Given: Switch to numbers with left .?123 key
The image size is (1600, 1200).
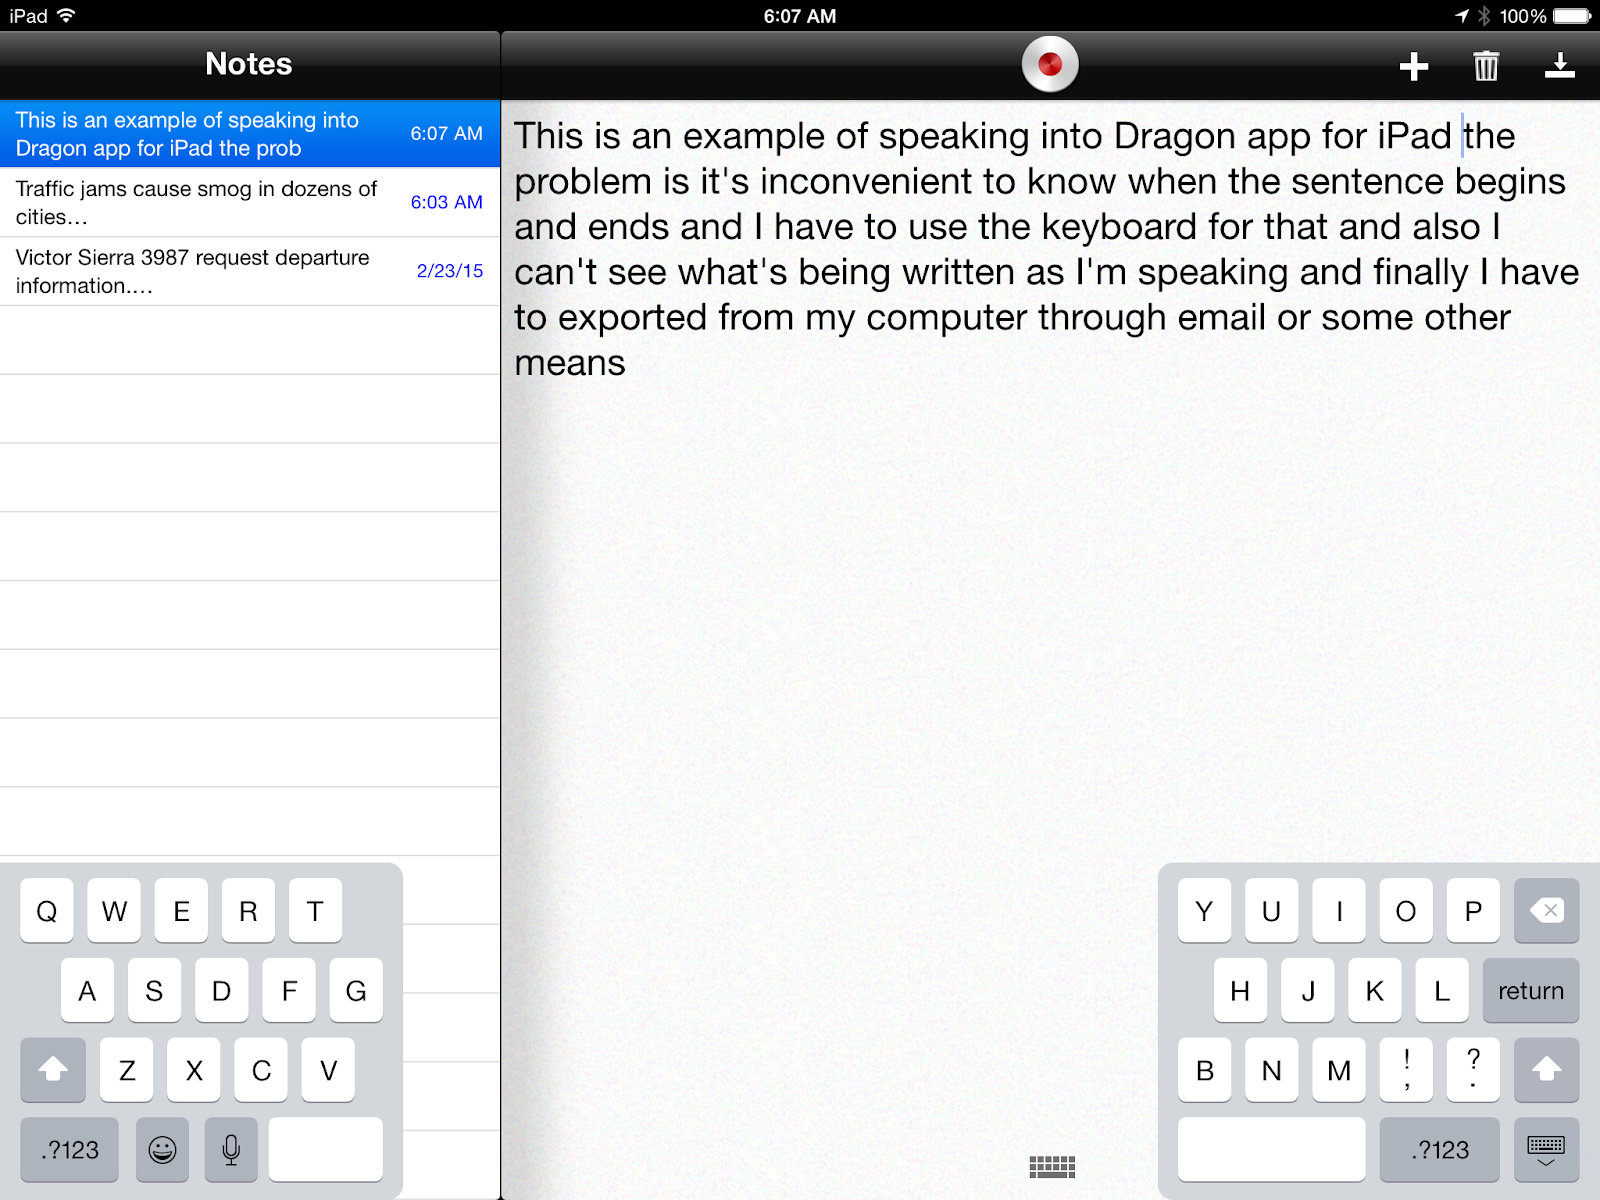Looking at the screenshot, I should (69, 1150).
